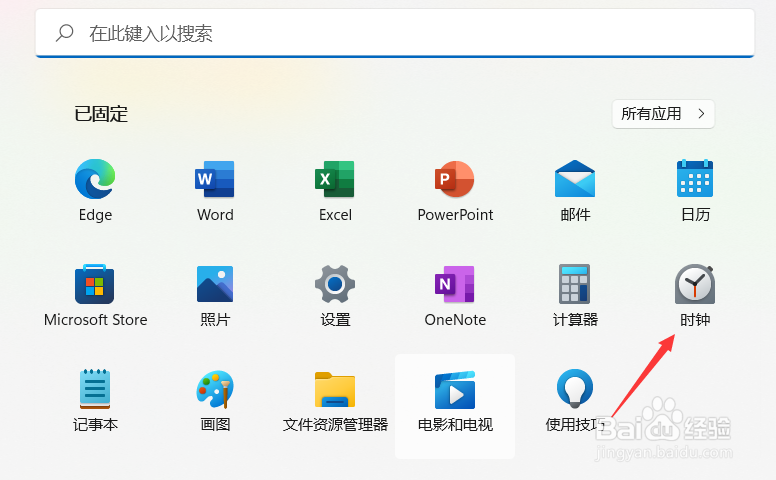Image resolution: width=776 pixels, height=480 pixels.
Task: Open the 计算器 calculator app
Action: (575, 284)
